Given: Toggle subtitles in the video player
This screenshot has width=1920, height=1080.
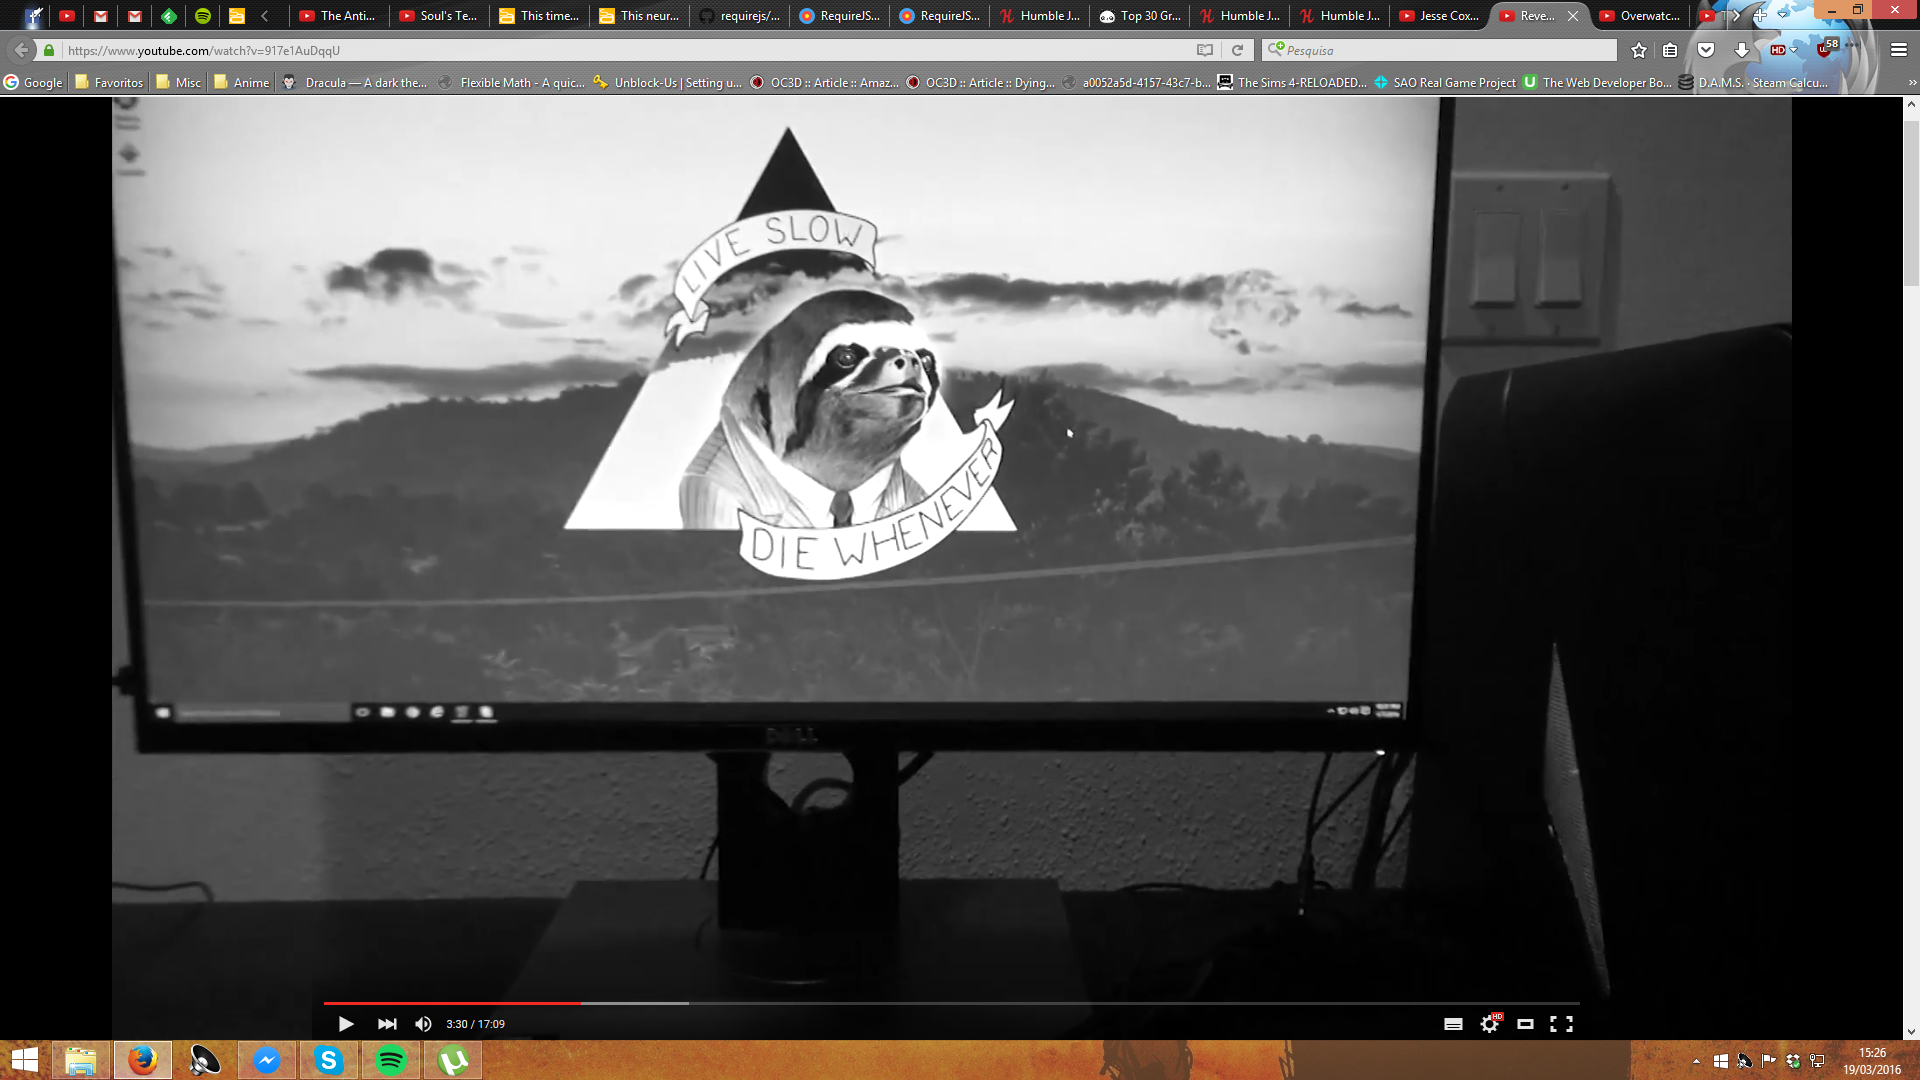Looking at the screenshot, I should pos(1453,1024).
